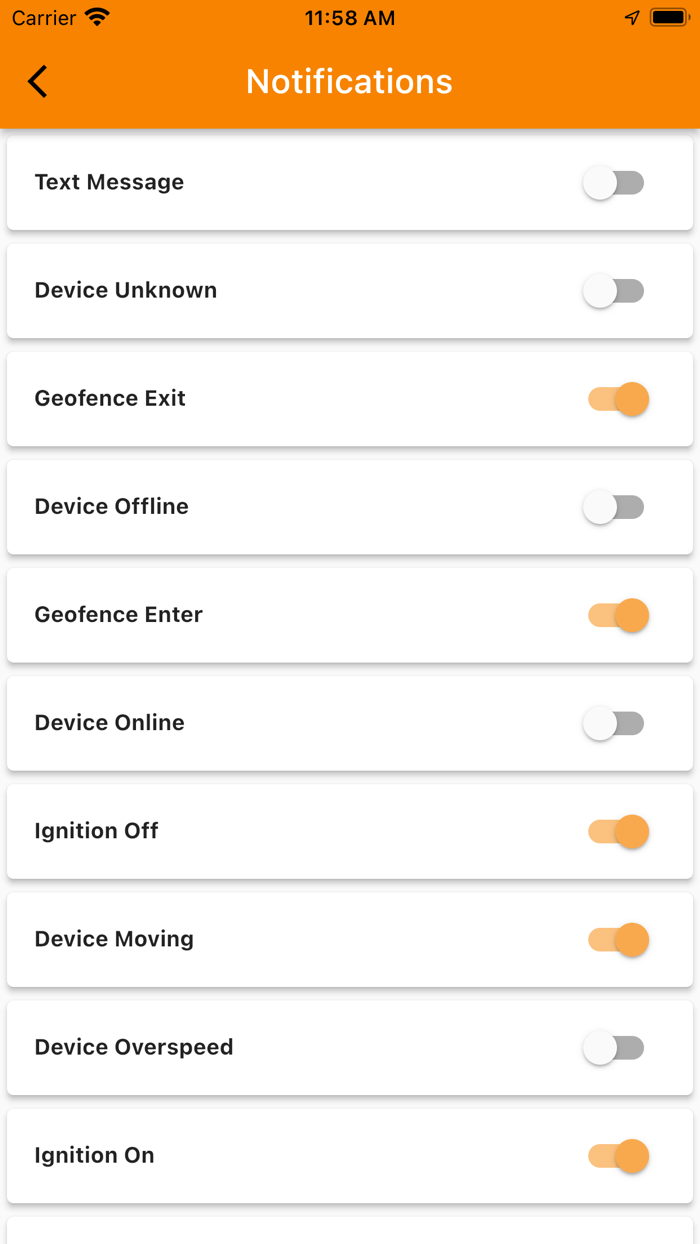The image size is (700, 1244).
Task: Tap the battery indicator icon
Action: pyautogui.click(x=668, y=18)
